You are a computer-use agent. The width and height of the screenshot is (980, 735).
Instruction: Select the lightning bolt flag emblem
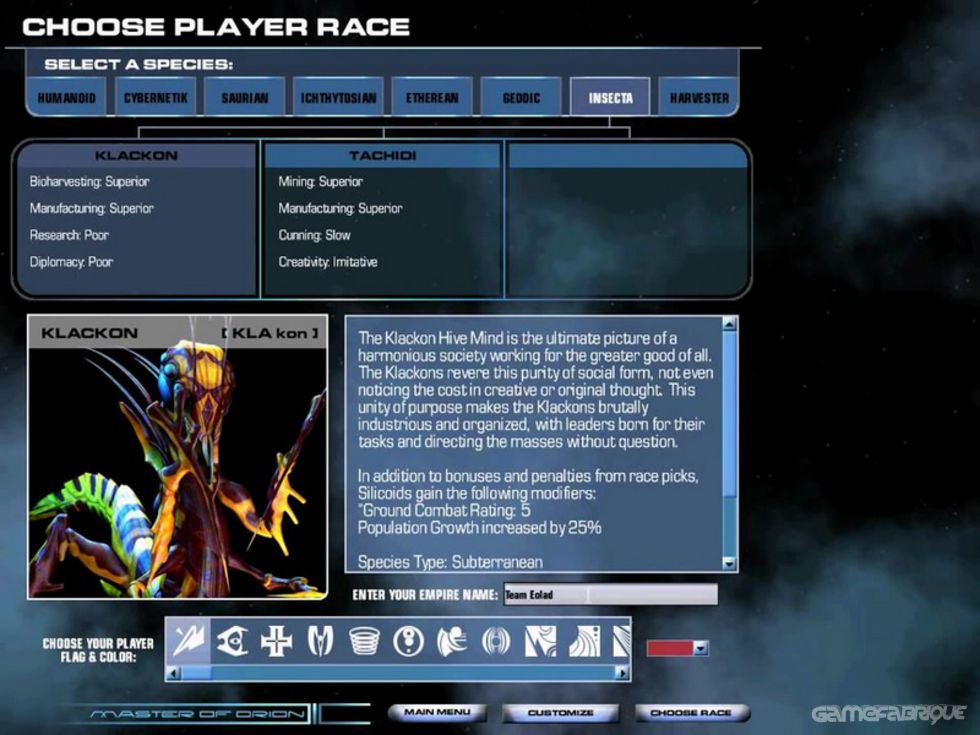188,641
